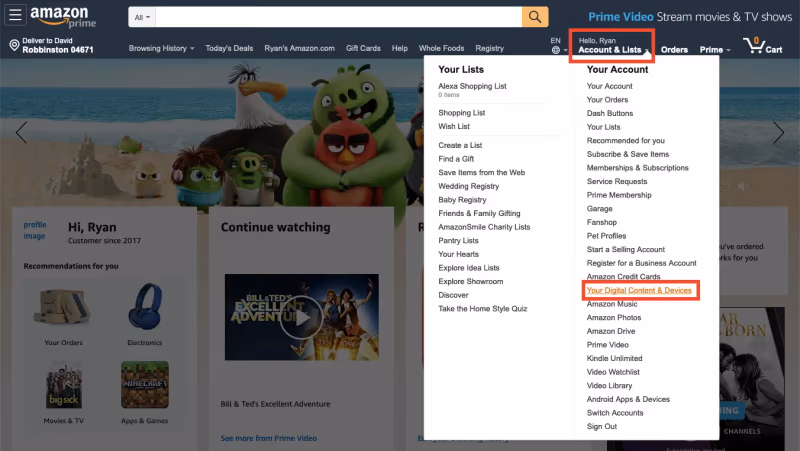Click See more from Prime Video
Image resolution: width=800 pixels, height=451 pixels.
(x=268, y=438)
